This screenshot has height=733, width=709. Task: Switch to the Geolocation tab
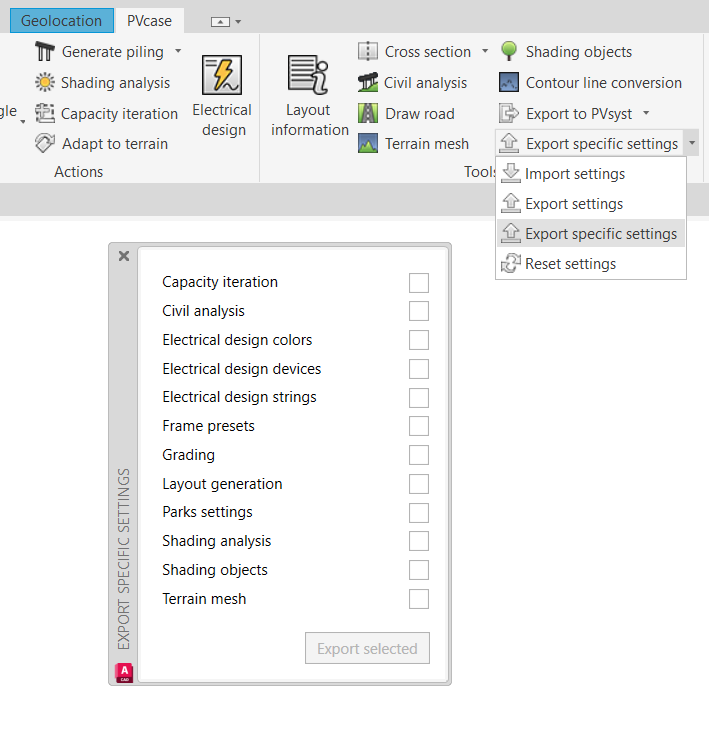tap(61, 20)
